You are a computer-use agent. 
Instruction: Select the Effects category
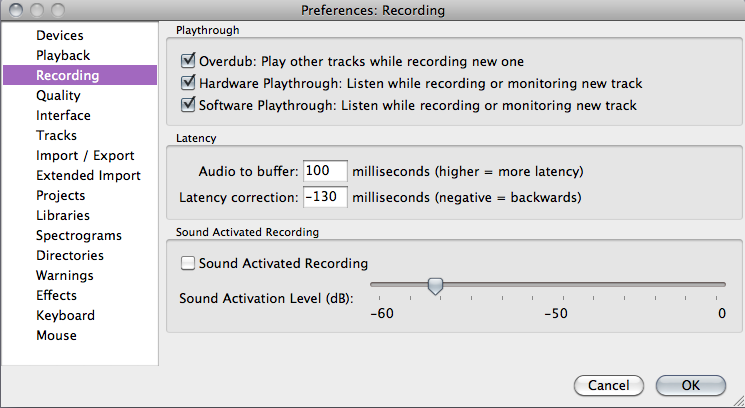click(x=57, y=295)
